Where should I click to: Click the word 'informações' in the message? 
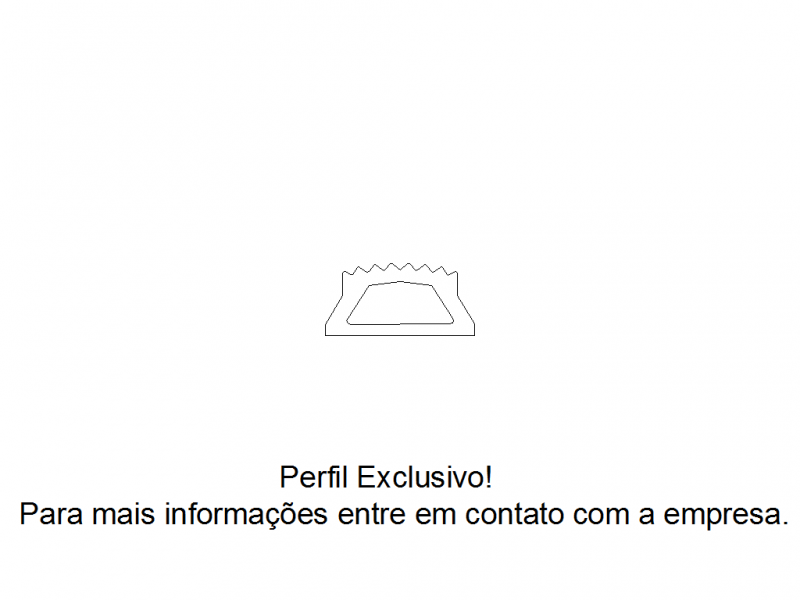pyautogui.click(x=246, y=514)
